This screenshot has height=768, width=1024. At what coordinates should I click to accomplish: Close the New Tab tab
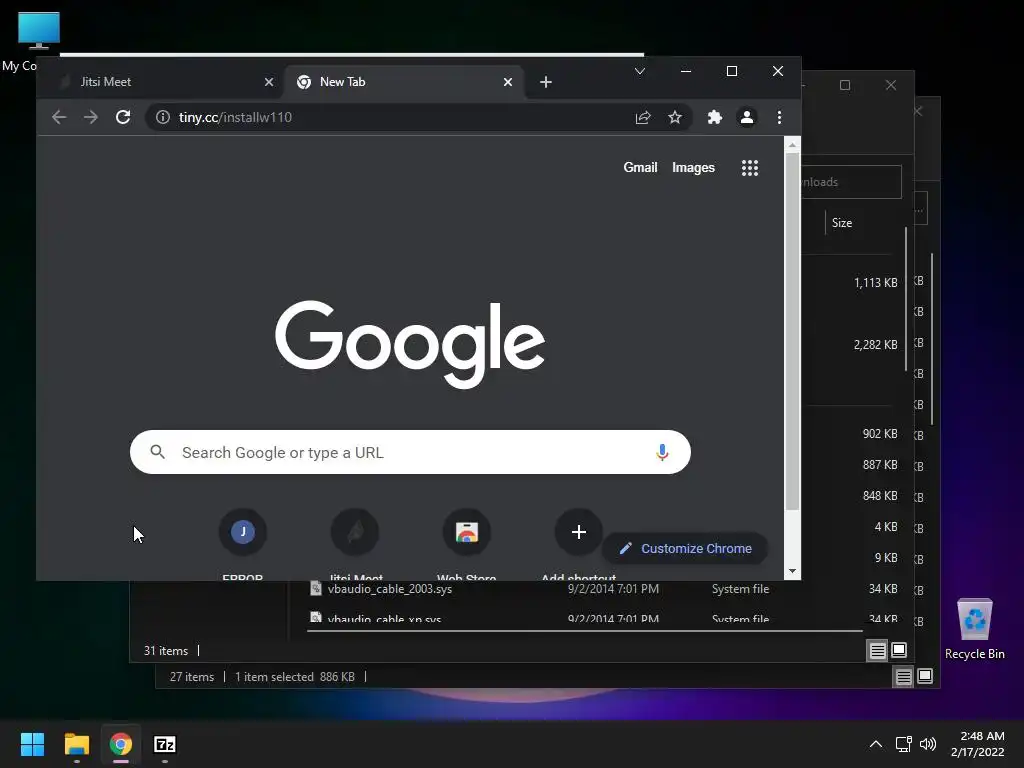(x=507, y=82)
